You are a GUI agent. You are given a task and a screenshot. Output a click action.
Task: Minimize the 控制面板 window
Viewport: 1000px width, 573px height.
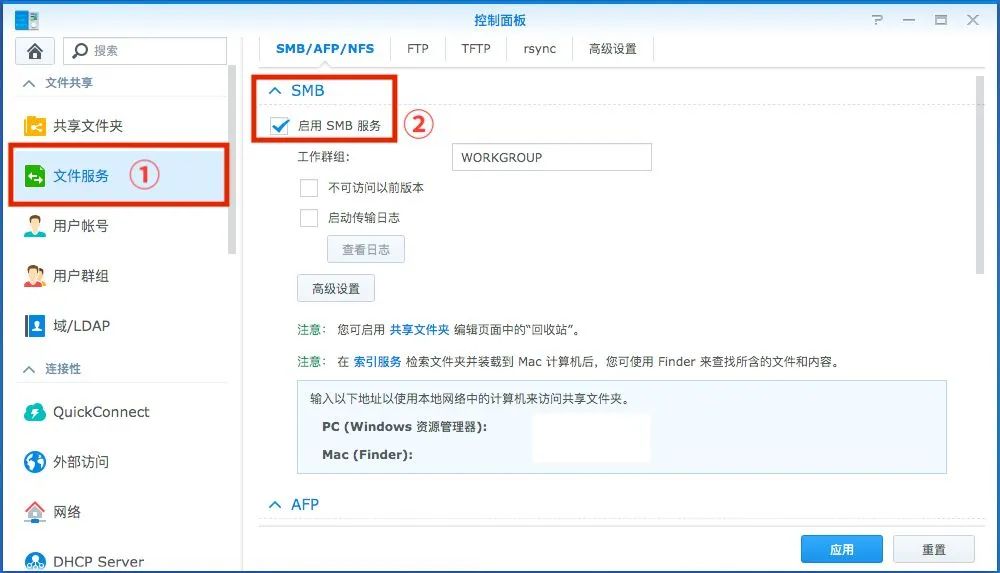click(909, 20)
